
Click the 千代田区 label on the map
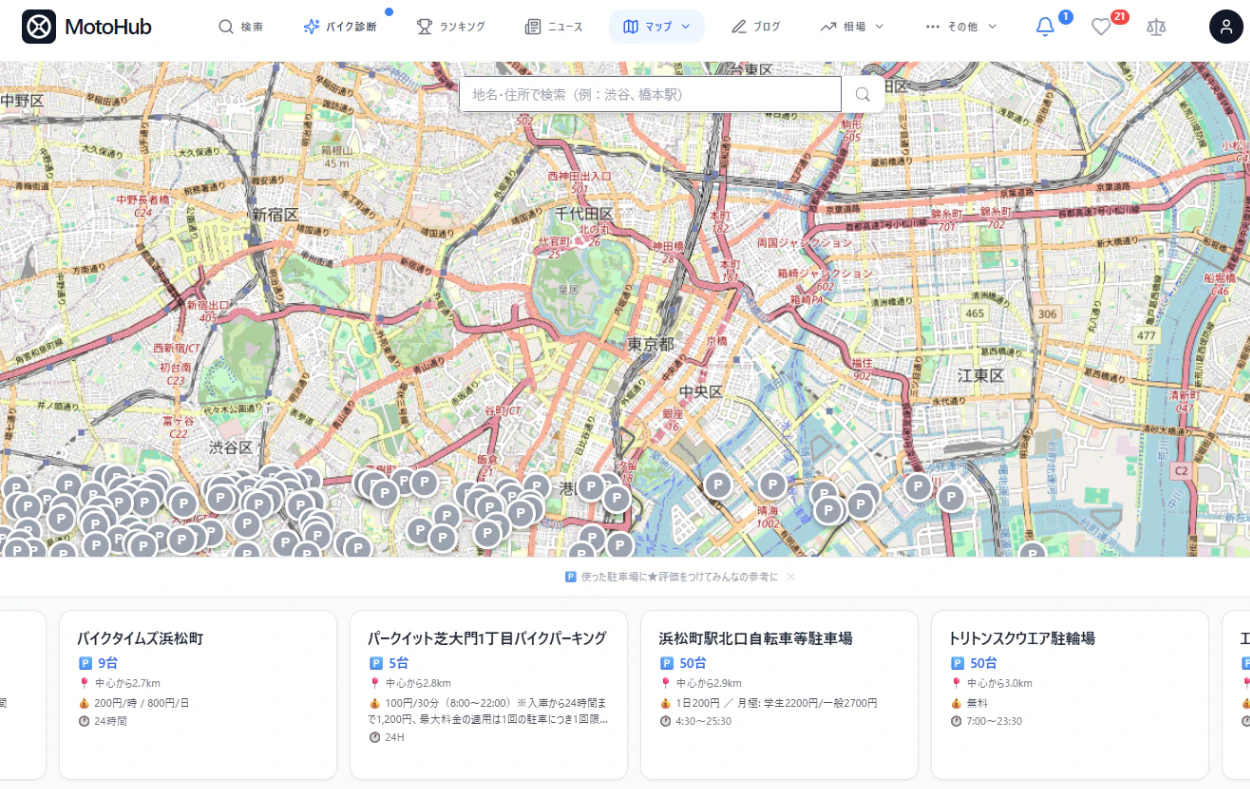(585, 214)
